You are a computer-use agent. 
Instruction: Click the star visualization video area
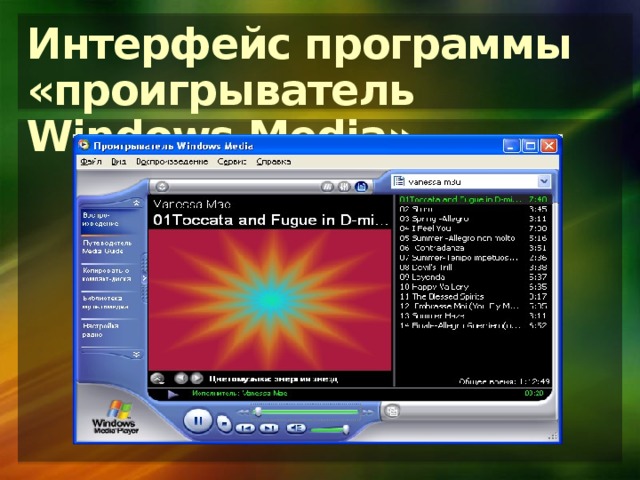tap(269, 300)
